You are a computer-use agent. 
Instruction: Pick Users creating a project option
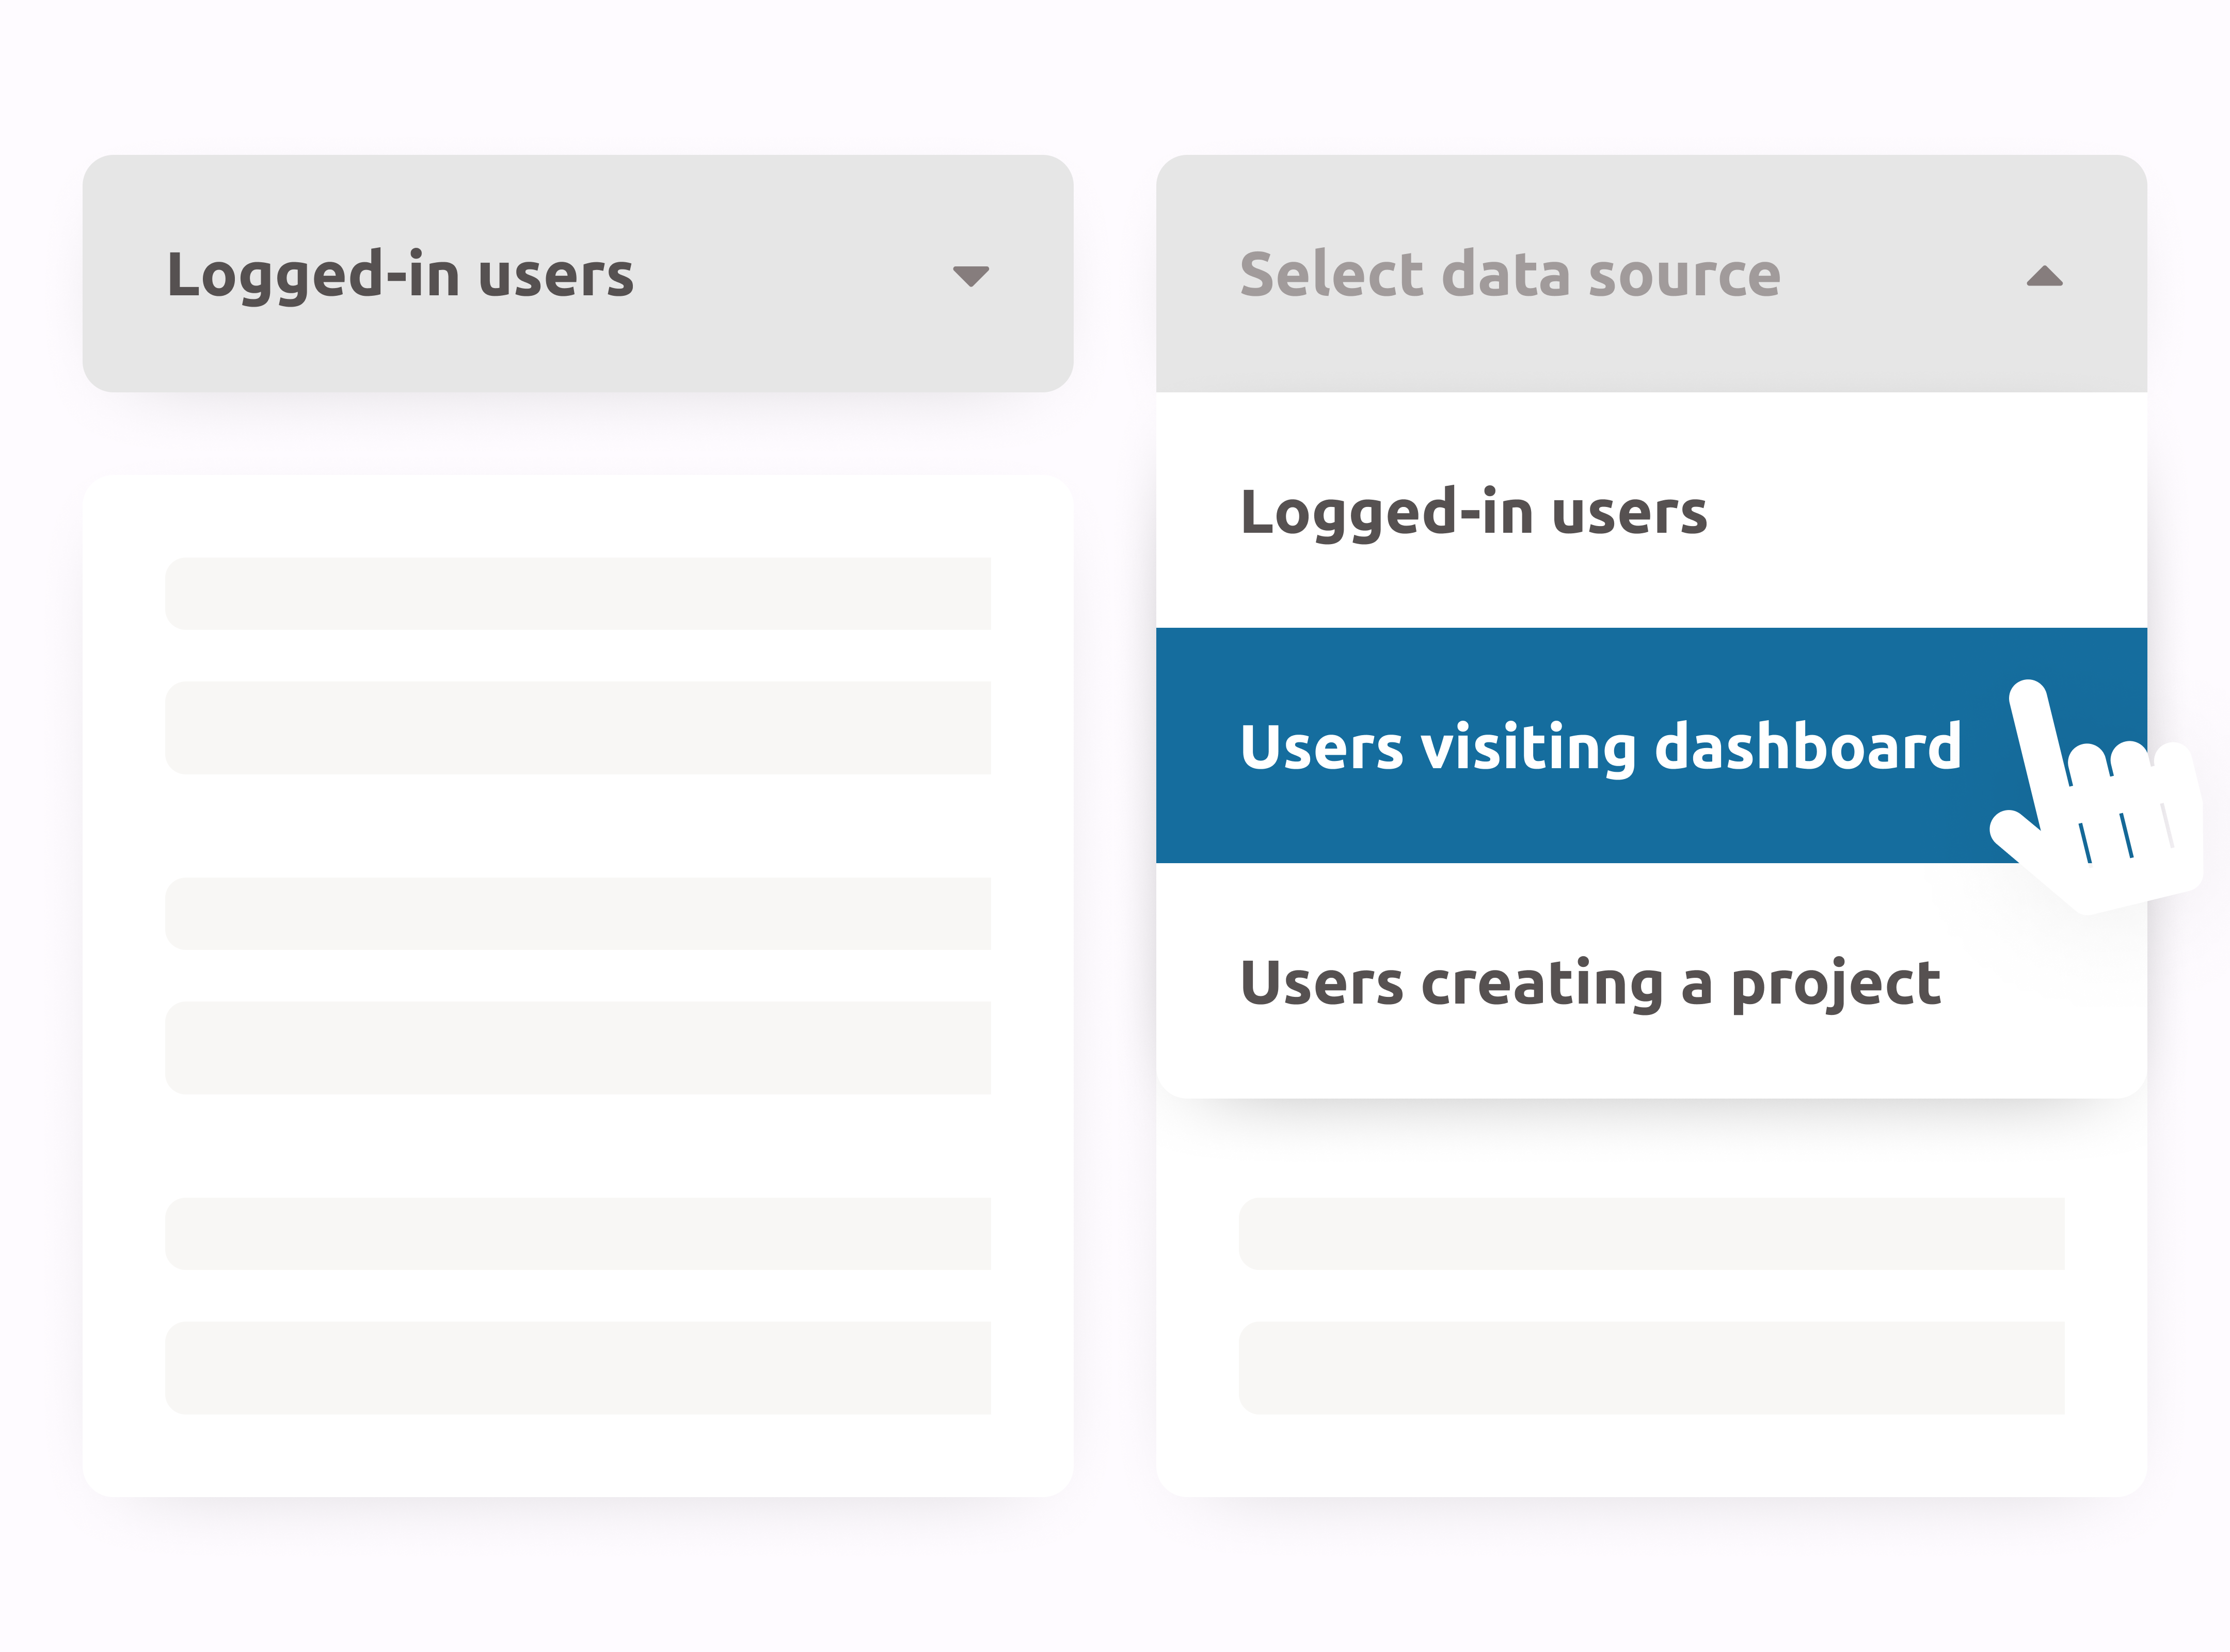[x=1589, y=982]
